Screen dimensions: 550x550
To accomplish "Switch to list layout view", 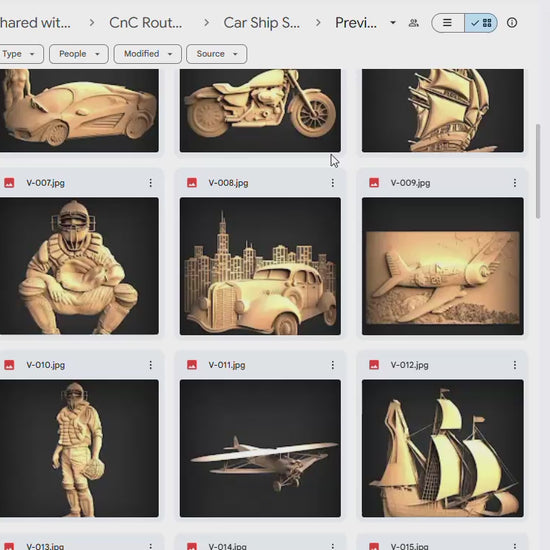I will [x=448, y=23].
